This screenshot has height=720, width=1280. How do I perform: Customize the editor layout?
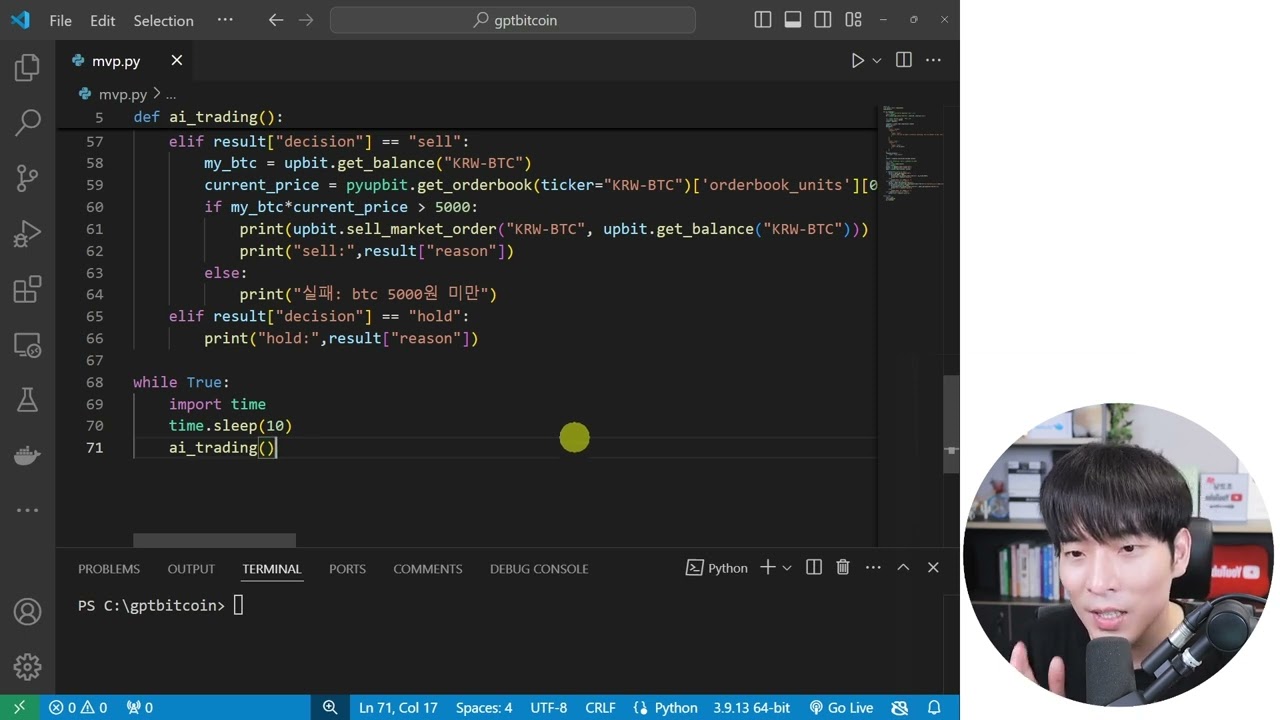853,20
